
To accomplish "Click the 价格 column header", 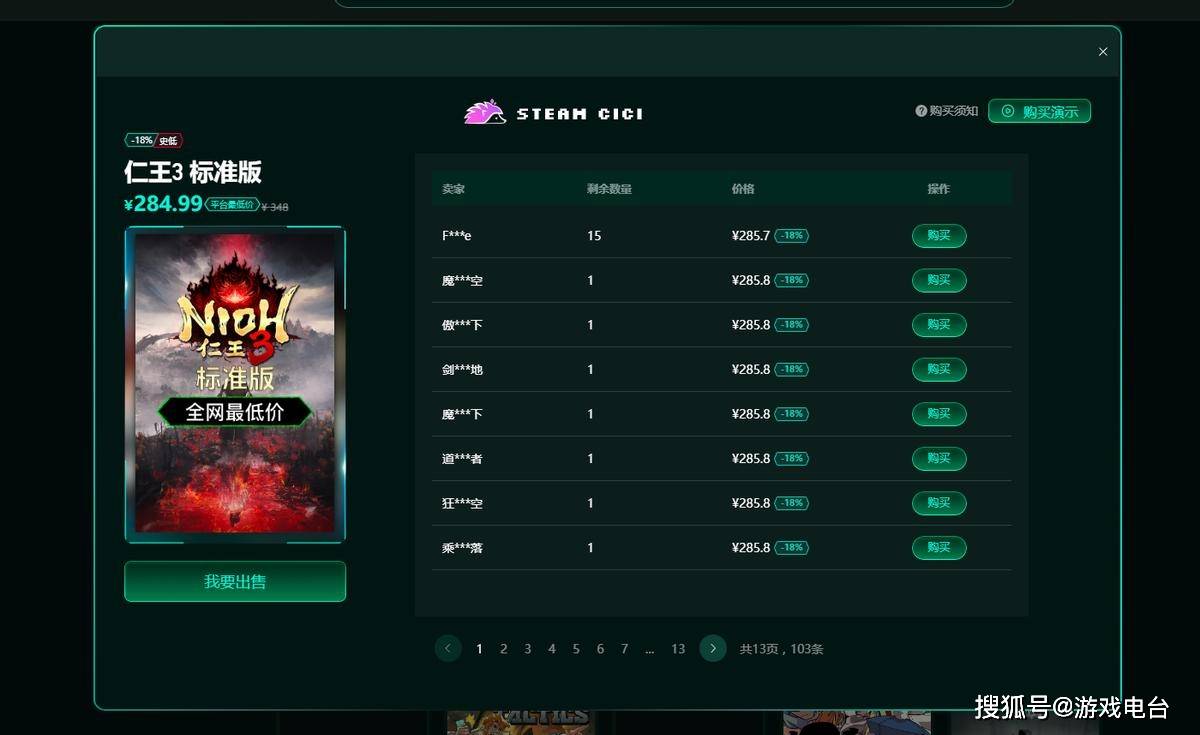I will 743,189.
